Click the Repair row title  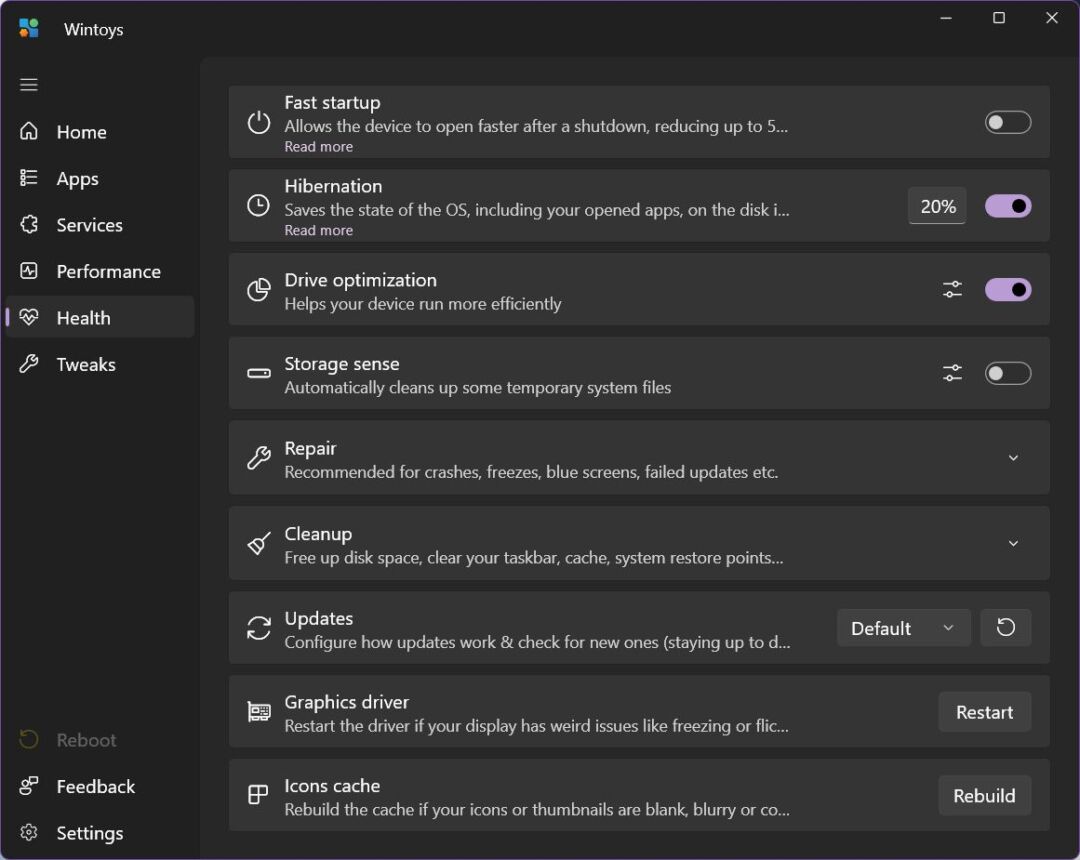pos(310,448)
